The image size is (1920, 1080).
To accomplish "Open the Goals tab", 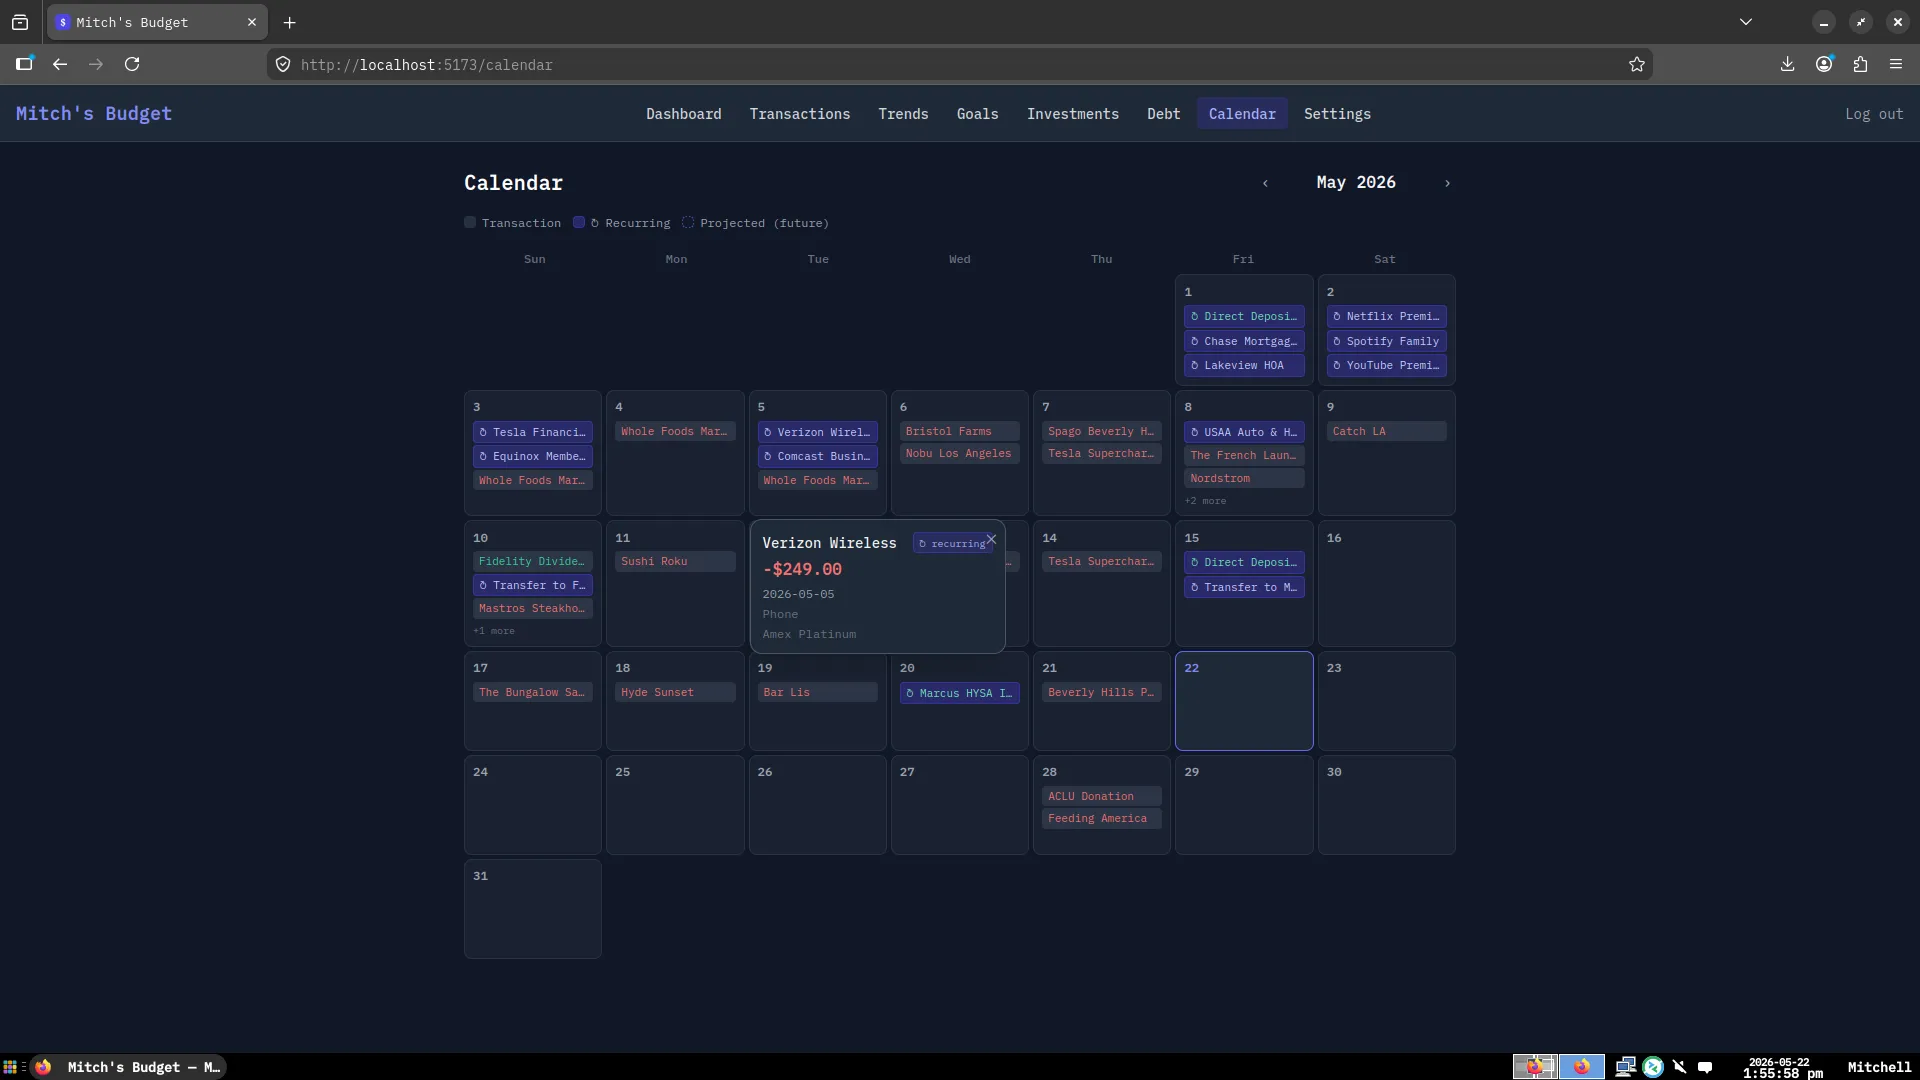I will pos(977,114).
